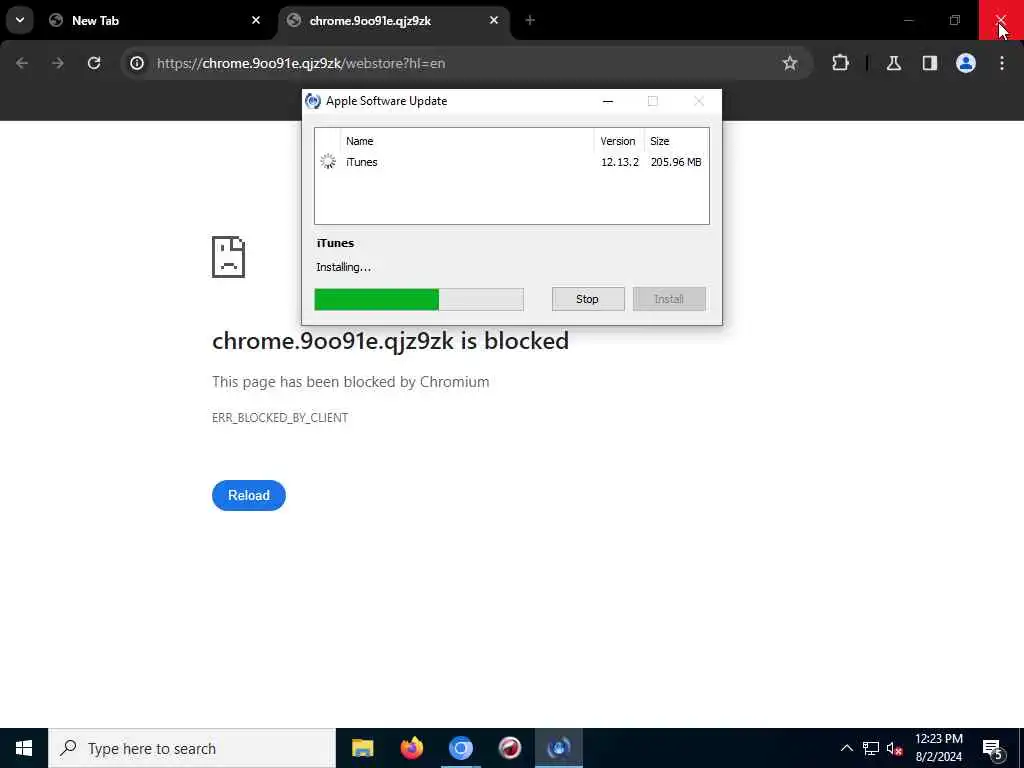
Task: Click the greyed Install button
Action: pos(669,299)
